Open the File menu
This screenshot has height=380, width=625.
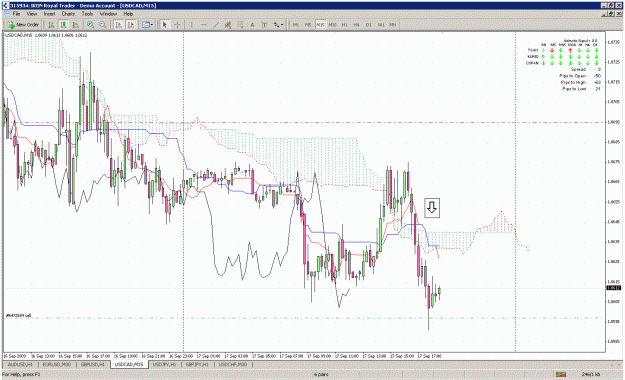pos(16,14)
